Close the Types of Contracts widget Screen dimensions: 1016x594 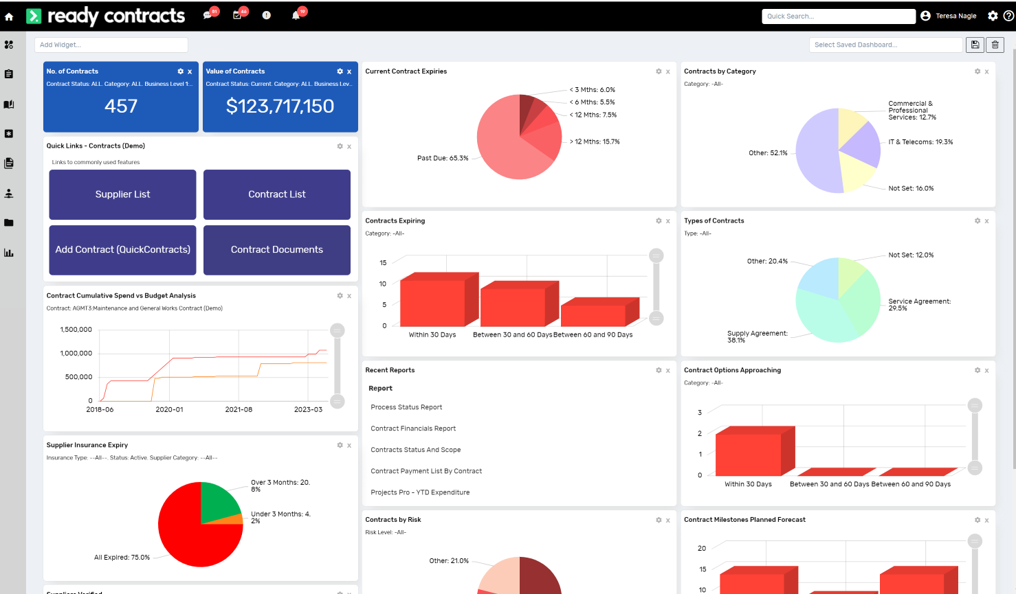coord(987,222)
